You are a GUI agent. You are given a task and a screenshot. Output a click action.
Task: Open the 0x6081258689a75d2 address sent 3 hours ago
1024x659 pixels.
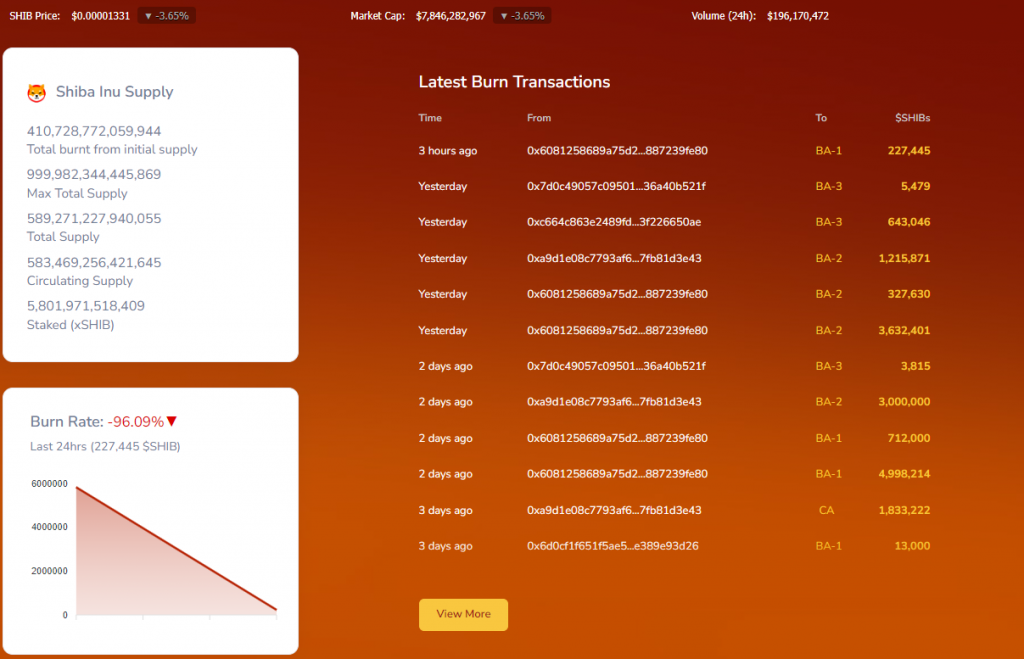(617, 150)
